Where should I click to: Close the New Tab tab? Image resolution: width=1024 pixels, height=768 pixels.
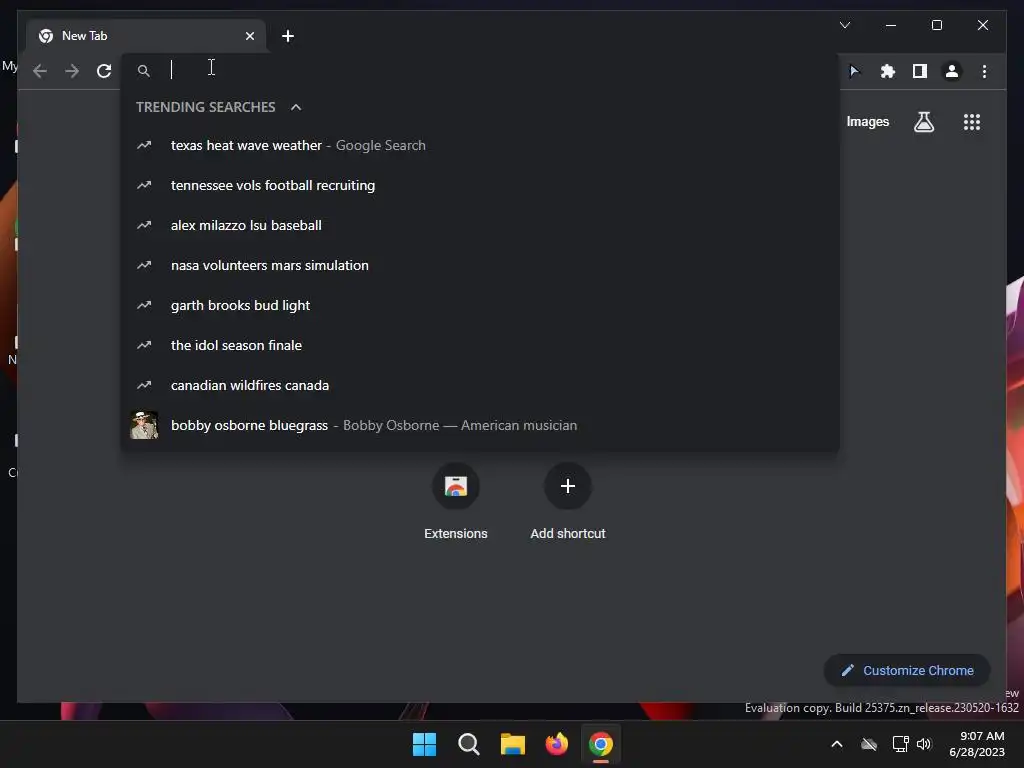pyautogui.click(x=249, y=36)
